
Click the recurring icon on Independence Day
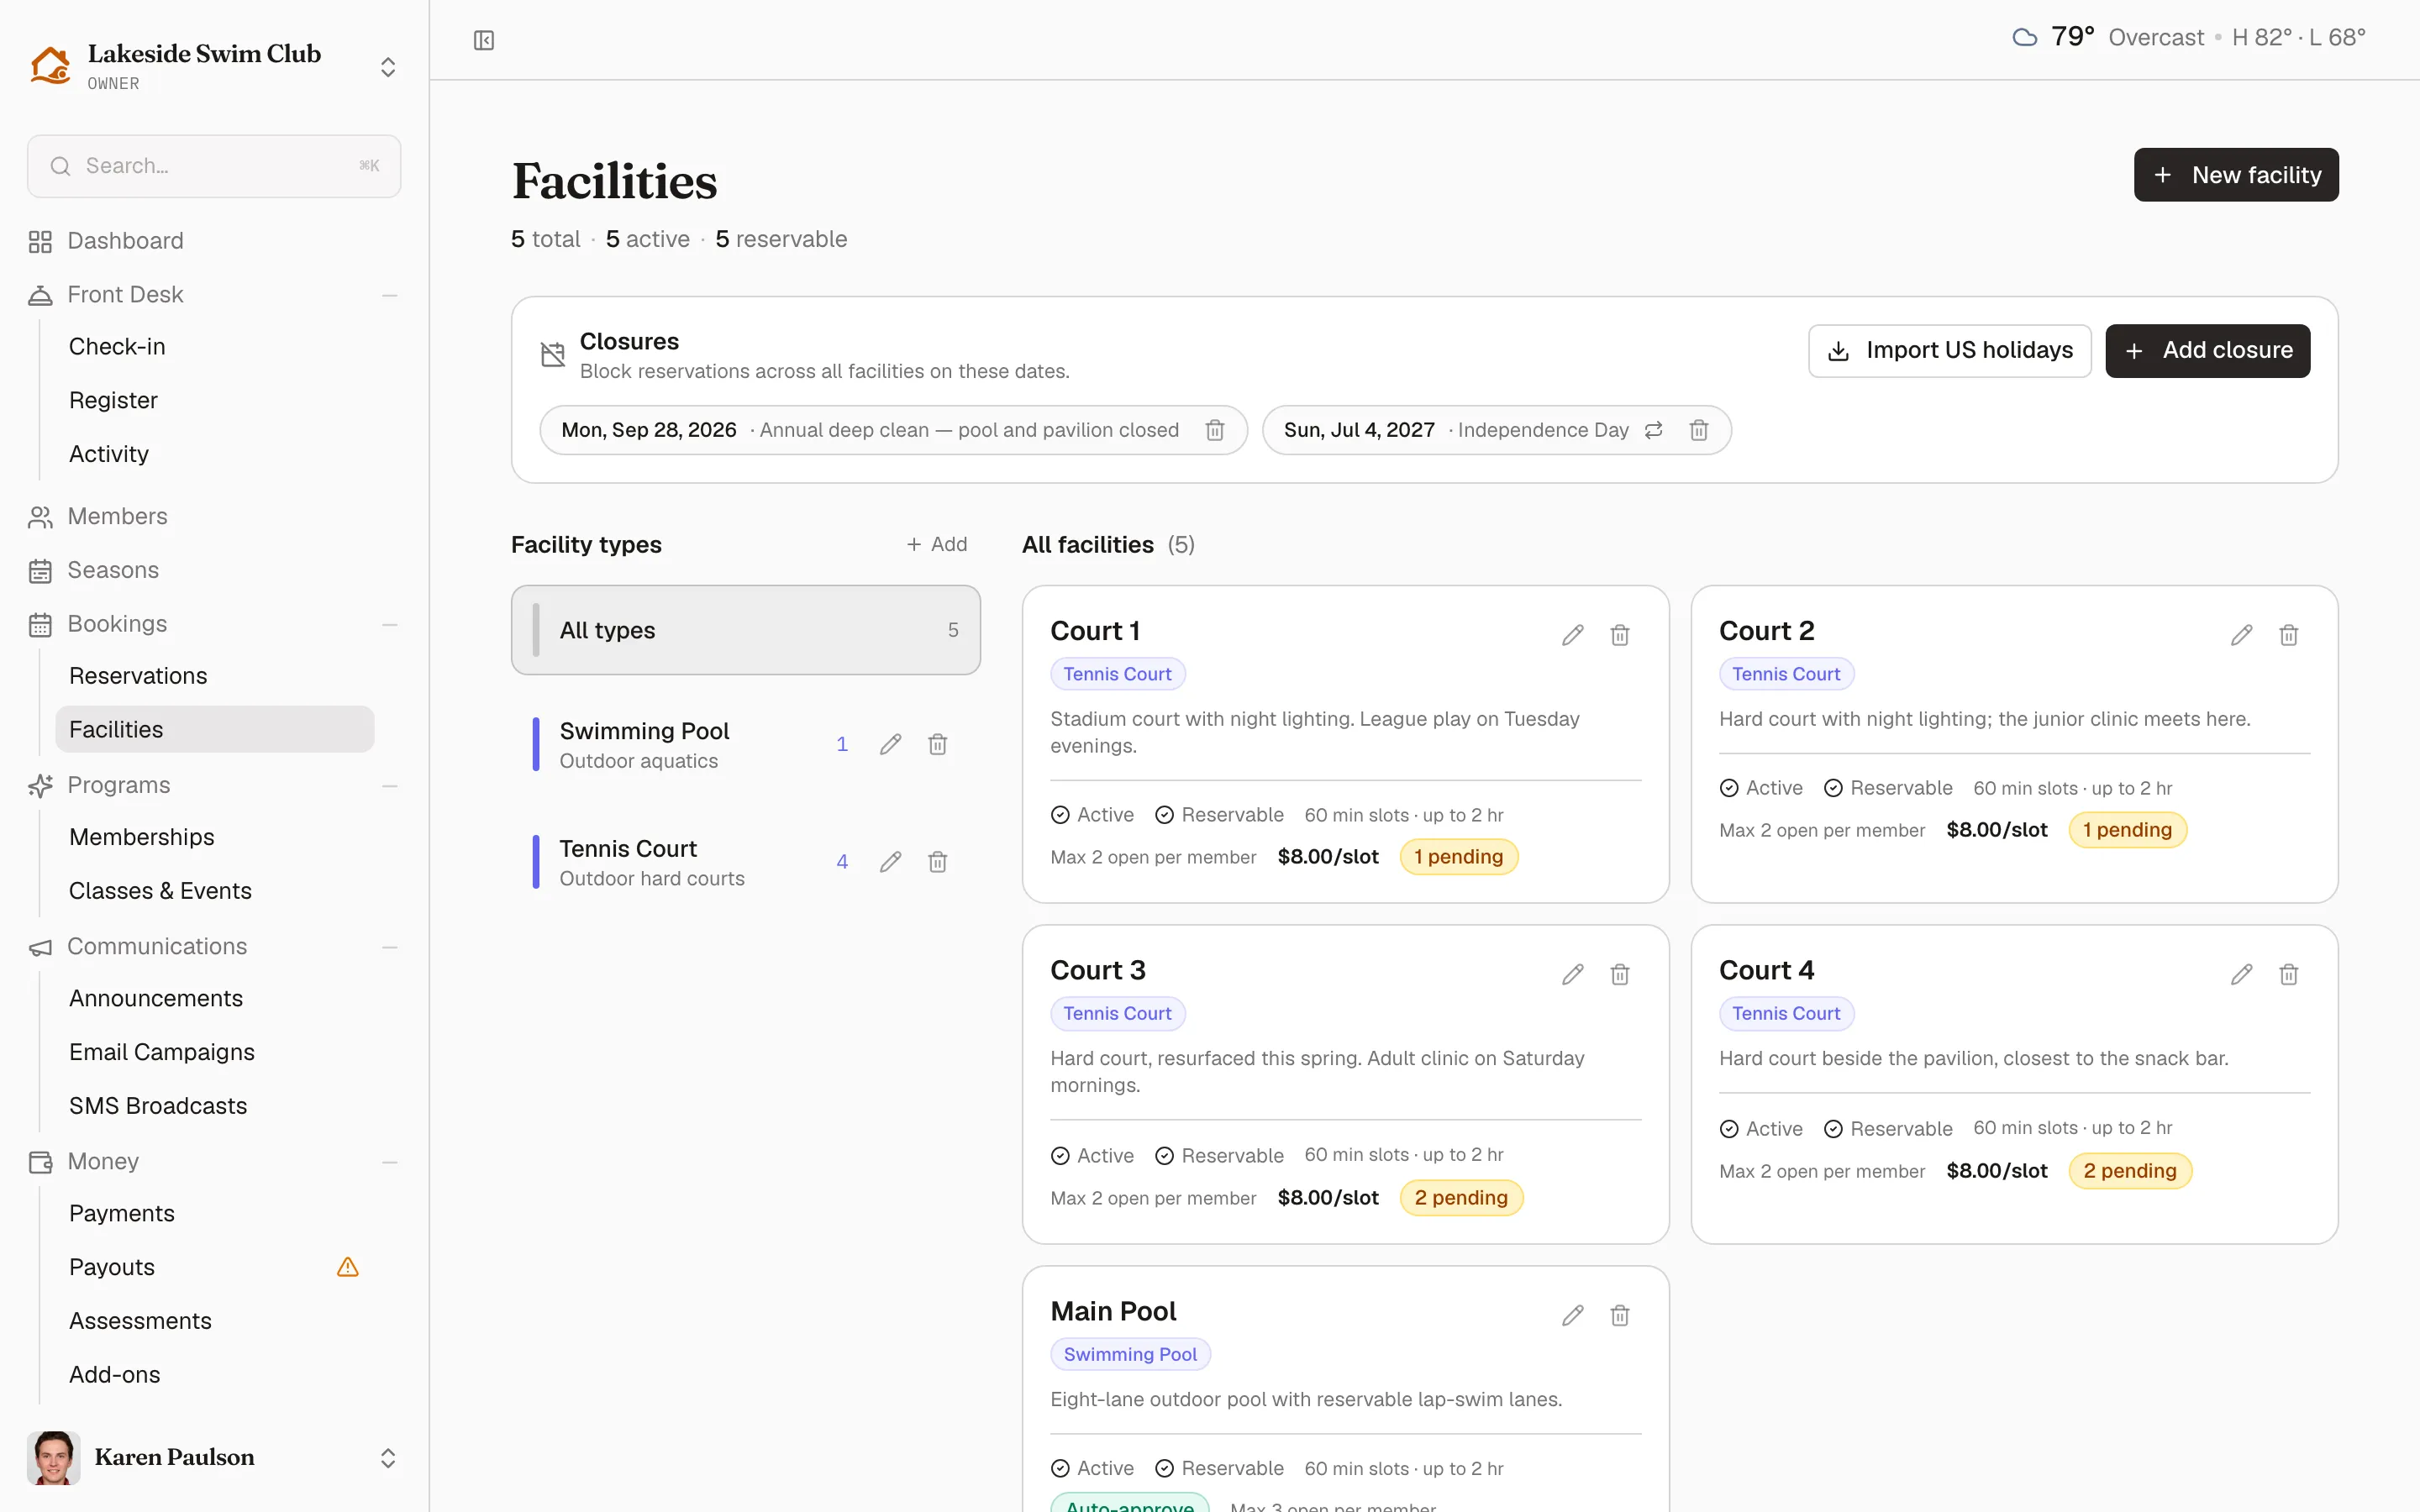click(1654, 430)
